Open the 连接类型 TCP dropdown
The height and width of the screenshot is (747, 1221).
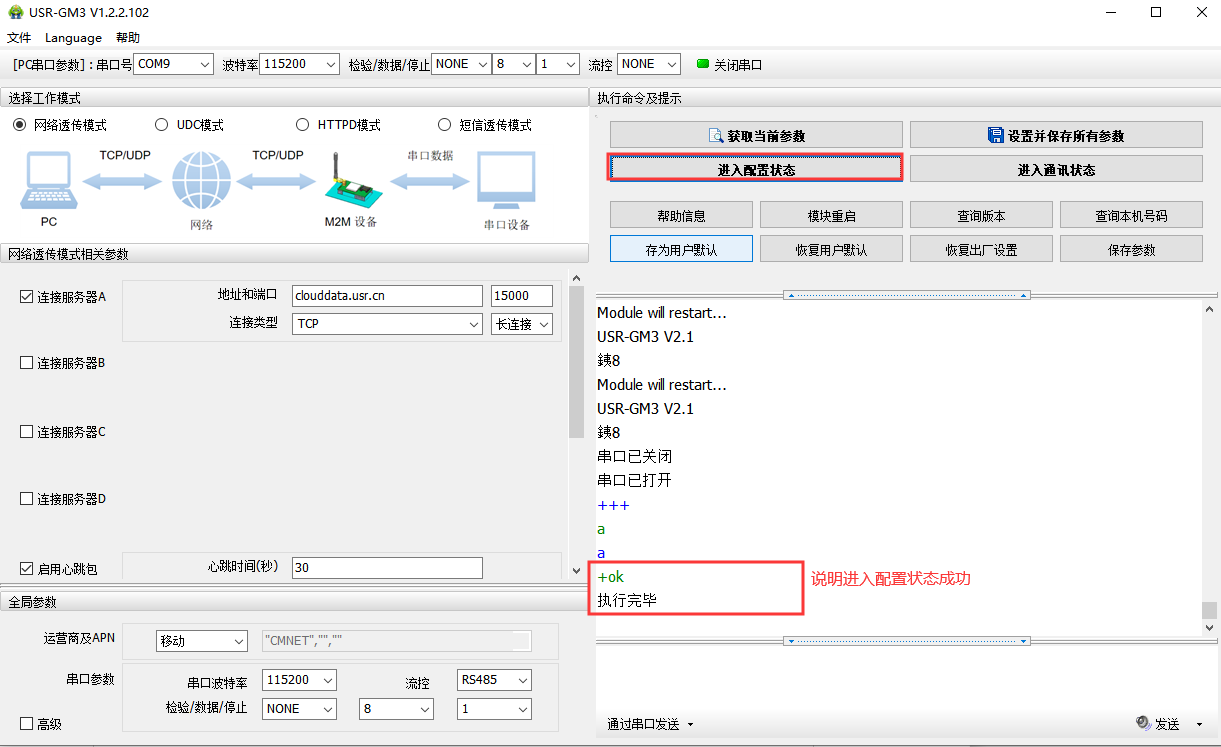click(x=387, y=324)
